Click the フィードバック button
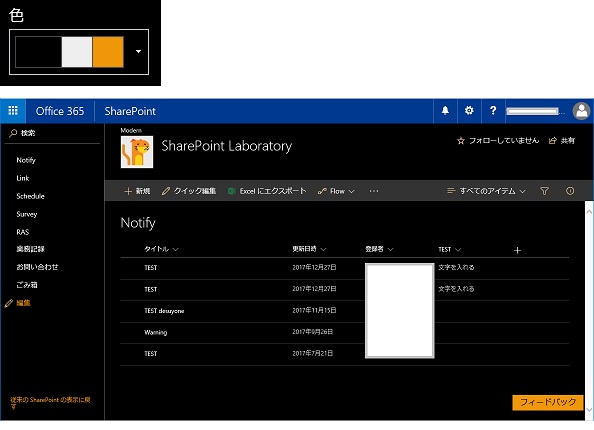 (547, 402)
